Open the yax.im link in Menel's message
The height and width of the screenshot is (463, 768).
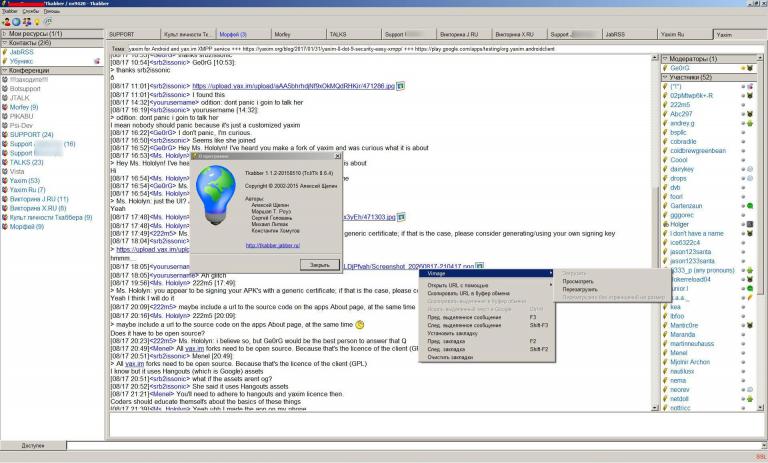click(194, 348)
